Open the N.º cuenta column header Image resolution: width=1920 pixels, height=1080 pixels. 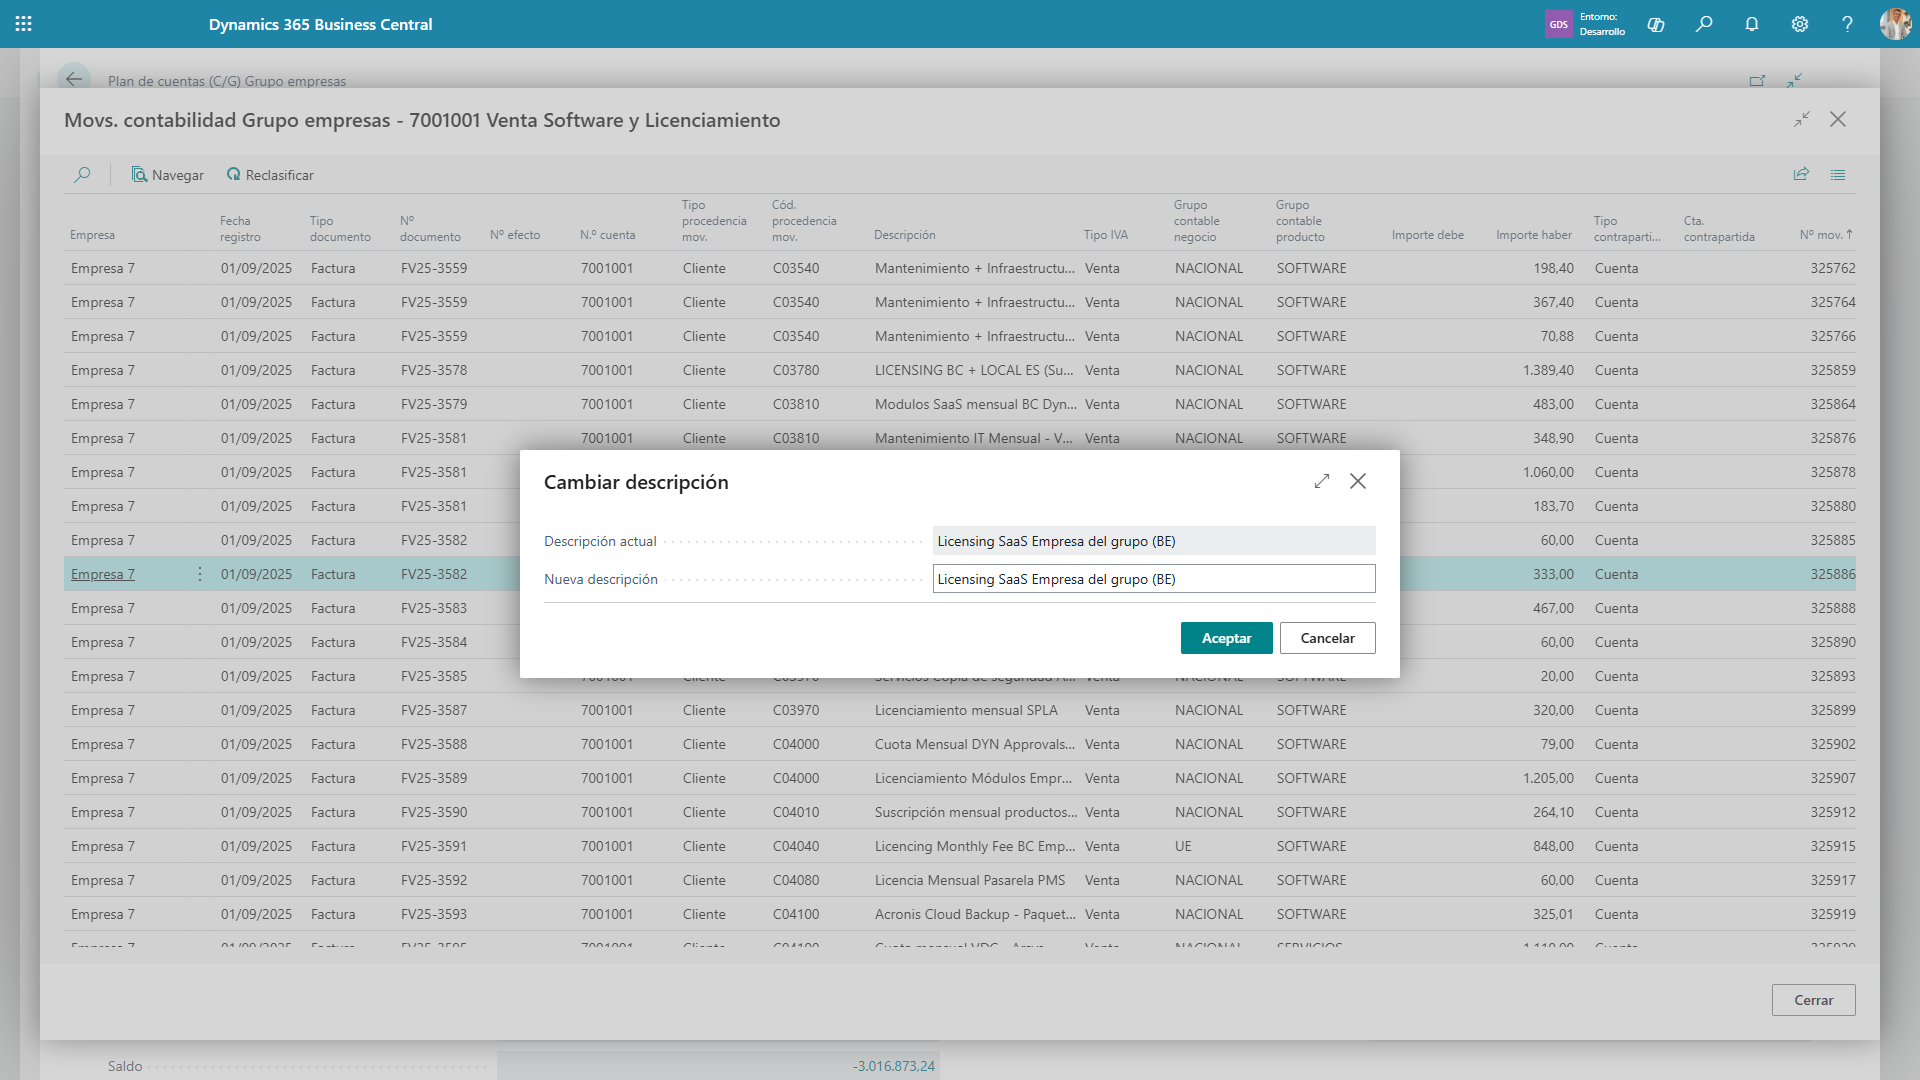click(608, 235)
